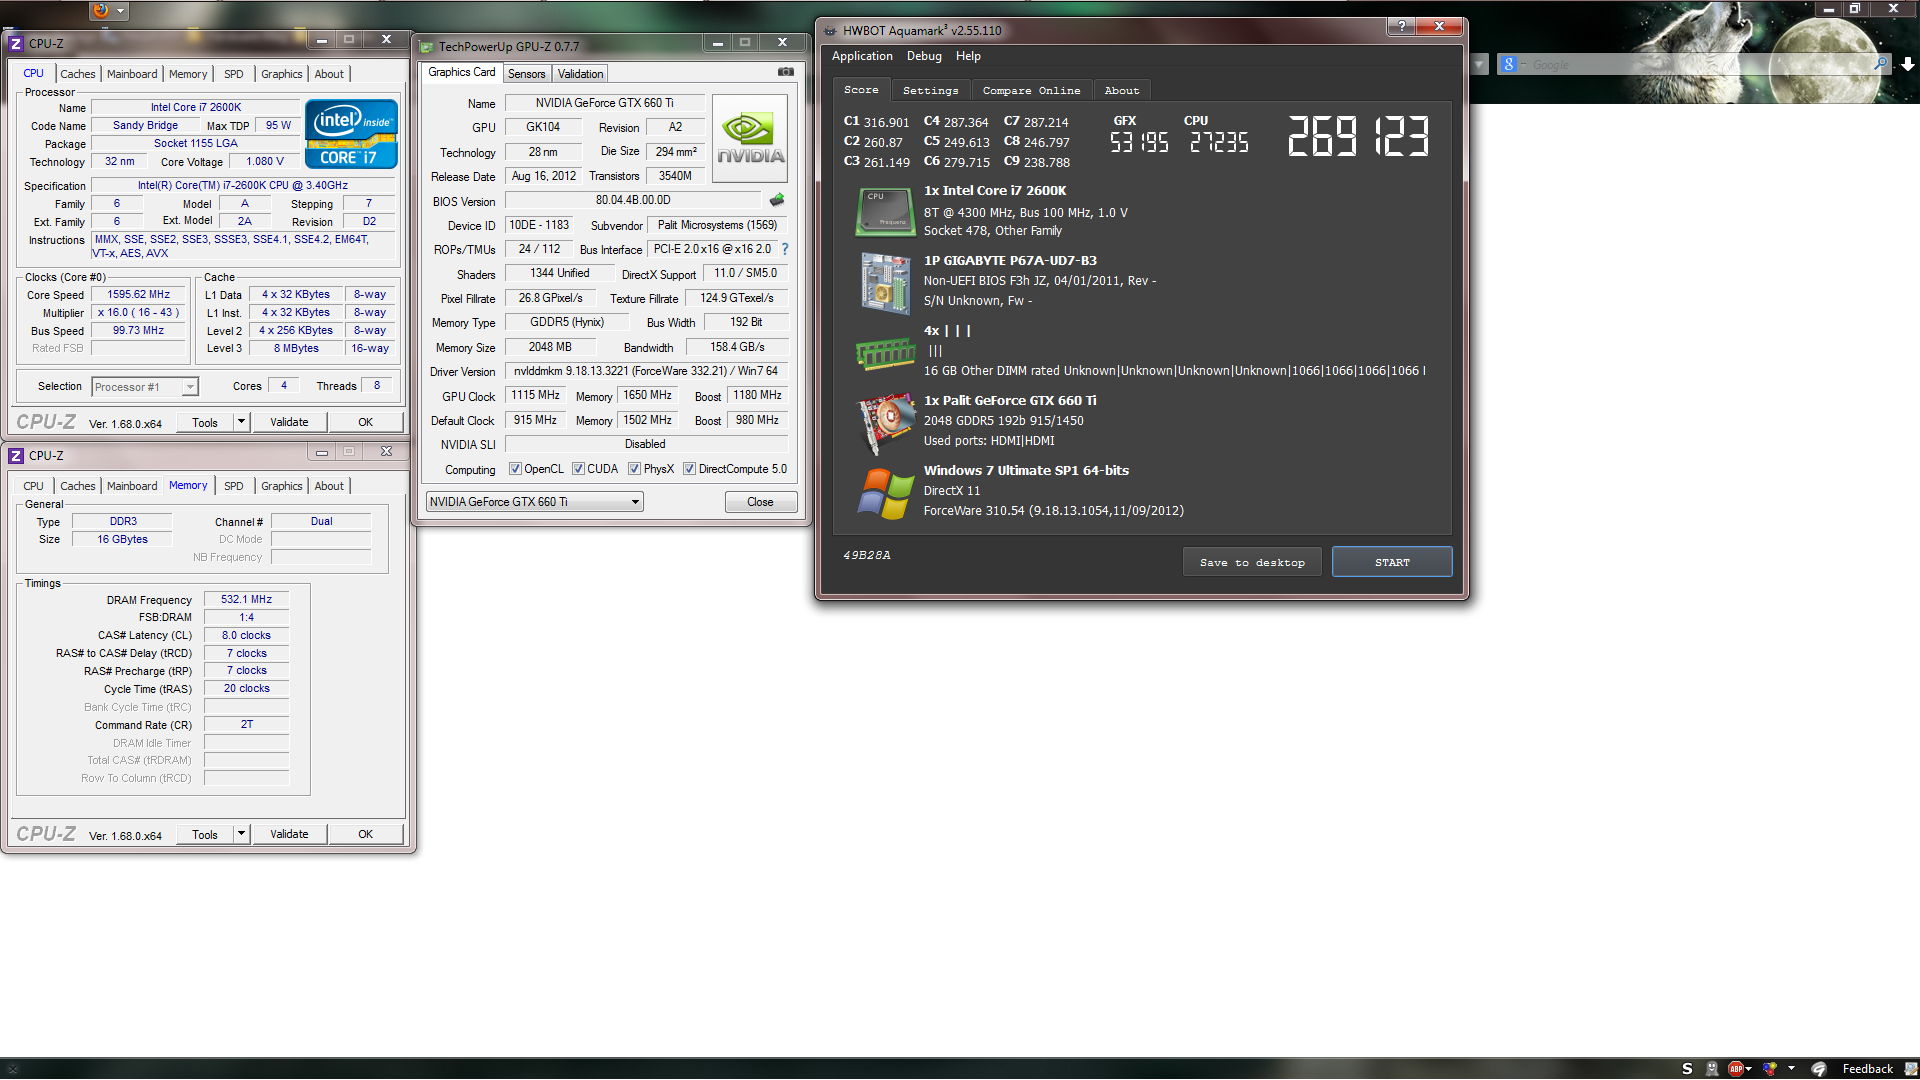This screenshot has width=1920, height=1080.
Task: Open the dropdown arrow beside colored balls icon
Action: coord(1791,1068)
